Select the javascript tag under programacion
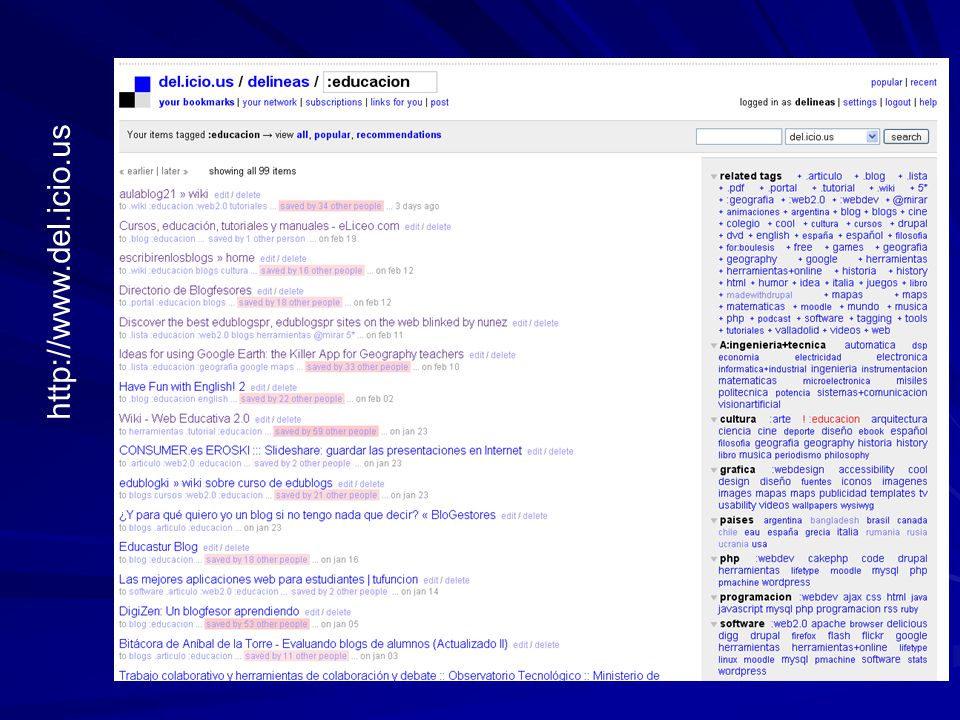Image resolution: width=960 pixels, height=720 pixels. [x=741, y=609]
